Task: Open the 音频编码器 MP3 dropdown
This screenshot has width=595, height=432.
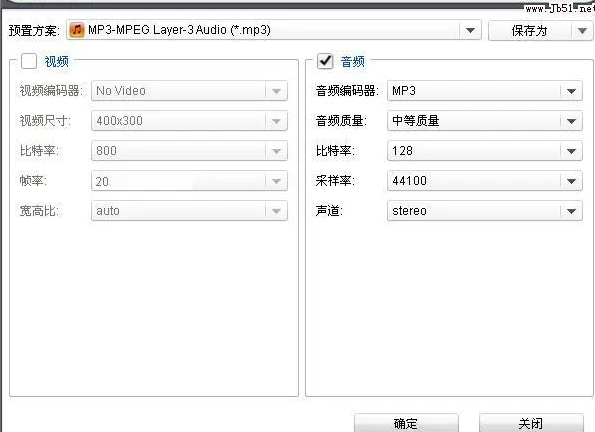Action: [485, 91]
